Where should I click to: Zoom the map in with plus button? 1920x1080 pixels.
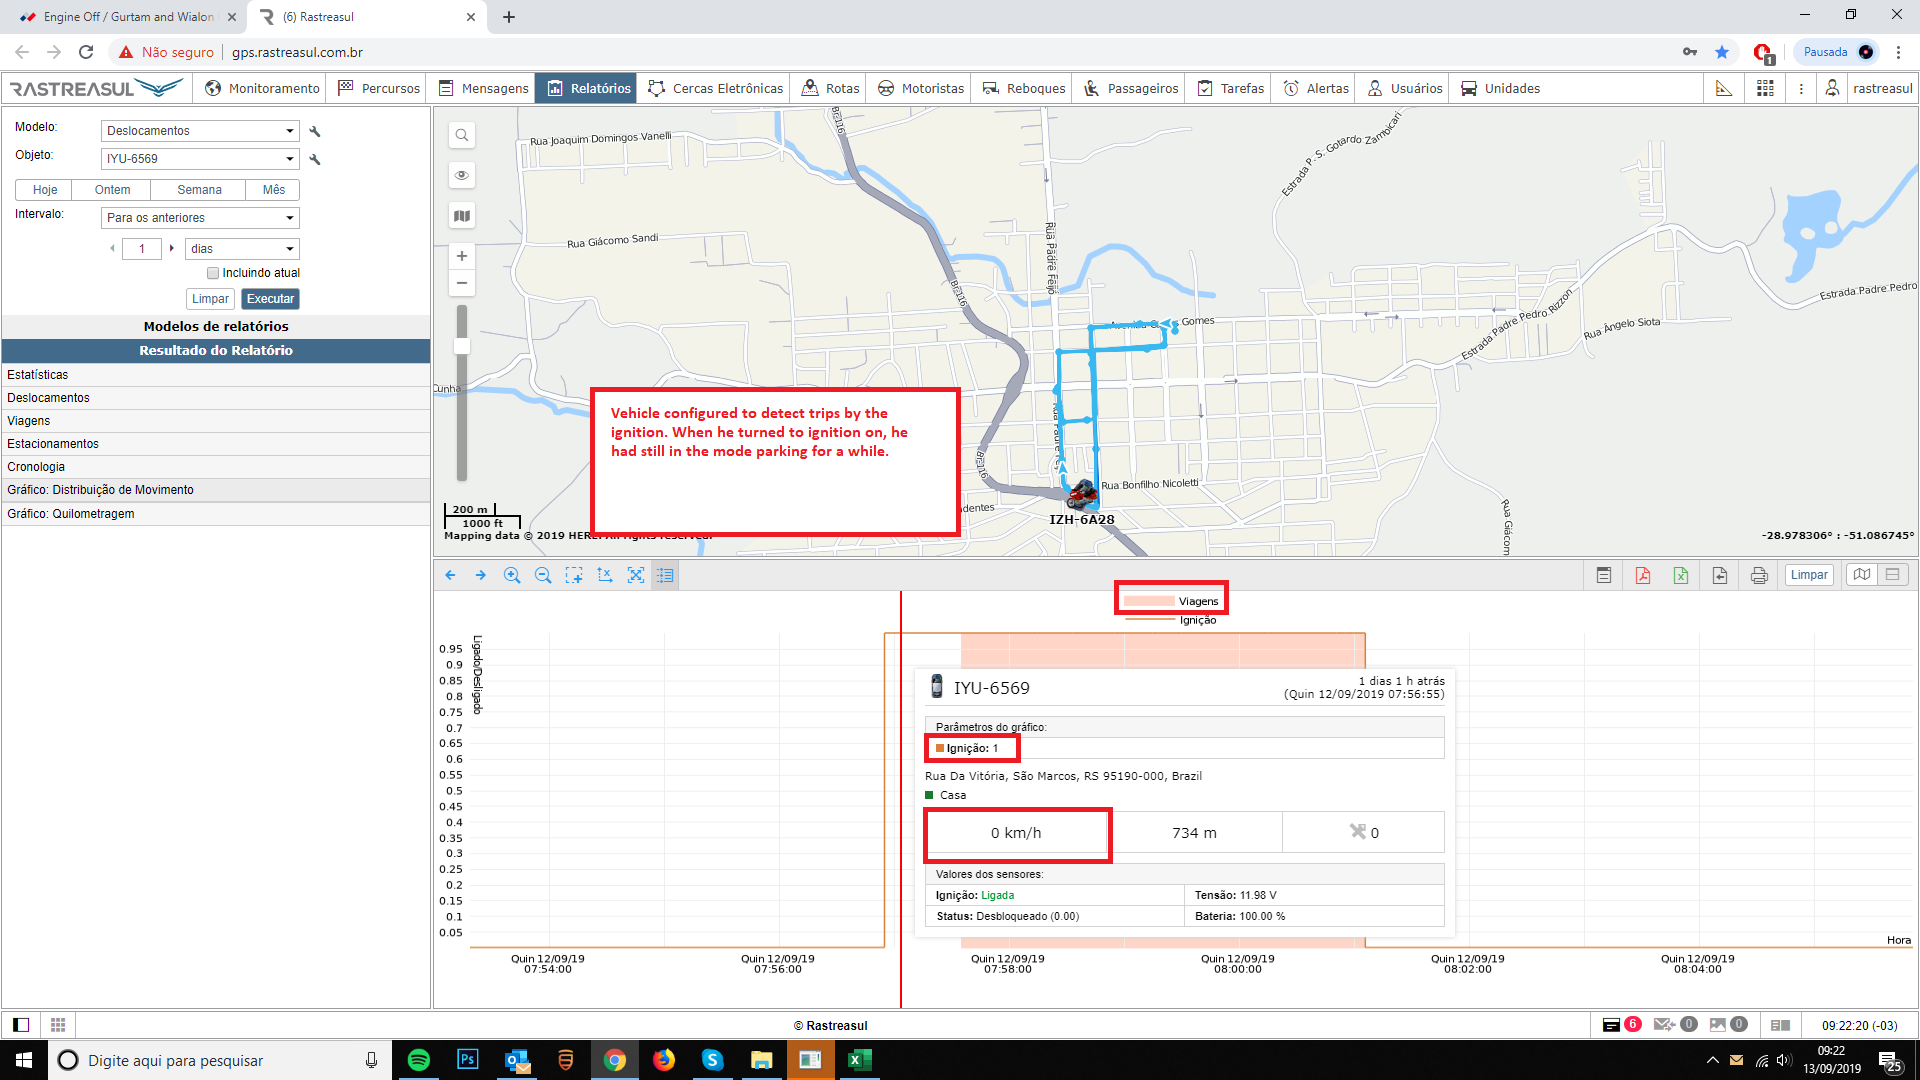pyautogui.click(x=461, y=256)
